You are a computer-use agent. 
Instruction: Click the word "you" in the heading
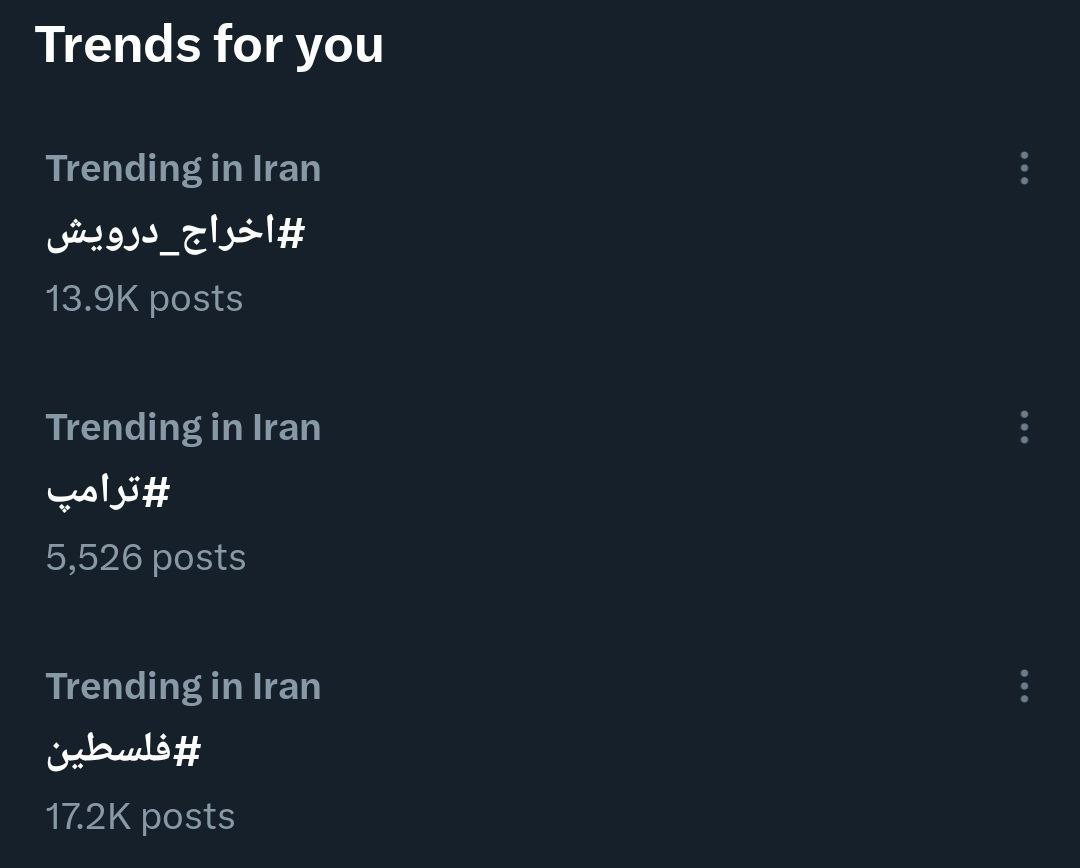point(339,47)
